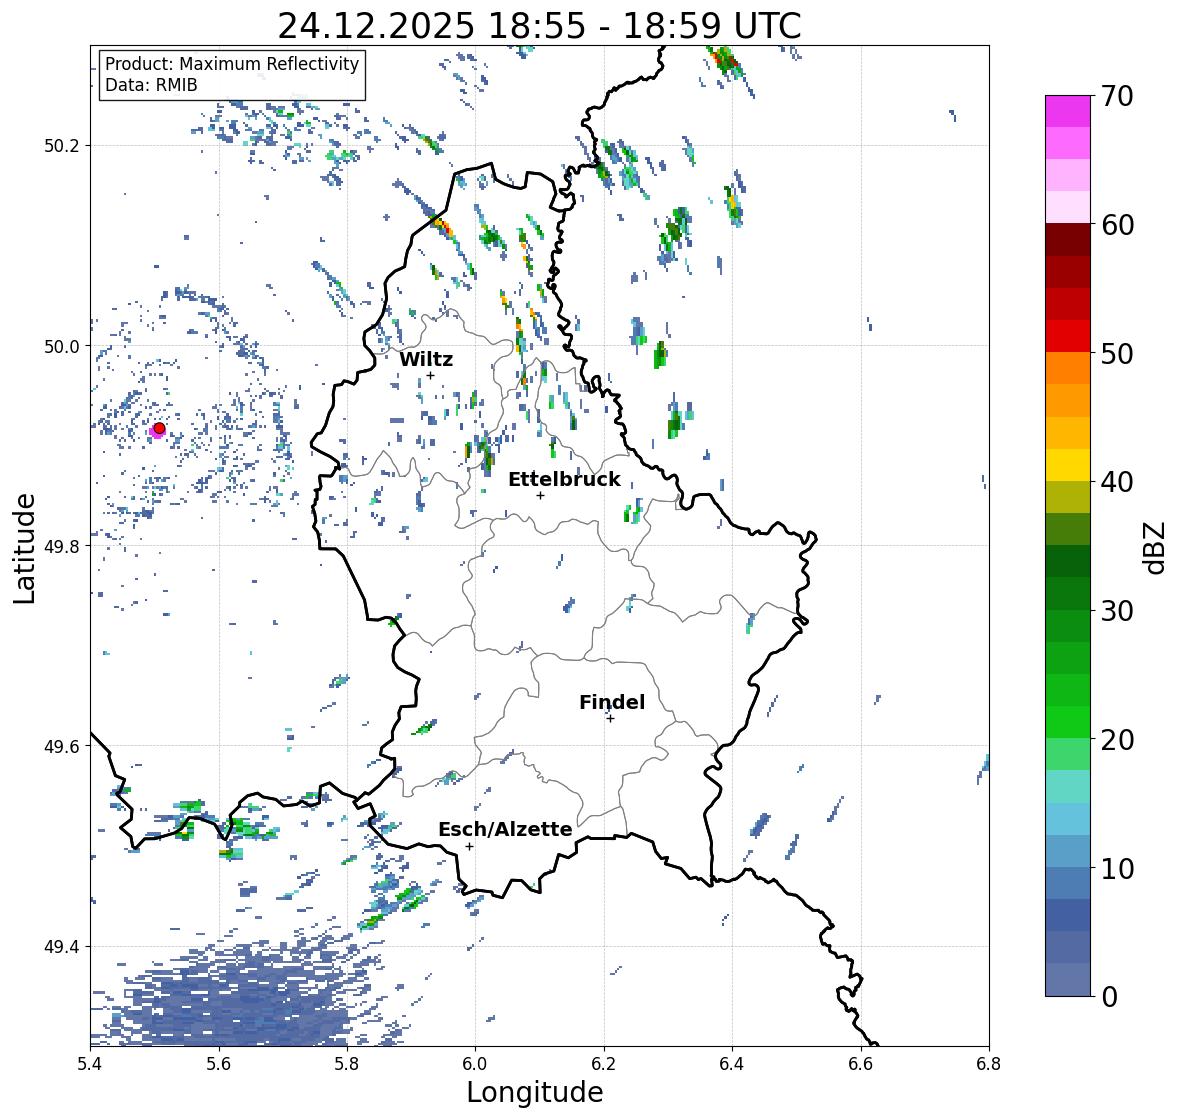The height and width of the screenshot is (1117, 1179).
Task: Click the dark red colorbar segment below 60
Action: [1068, 240]
